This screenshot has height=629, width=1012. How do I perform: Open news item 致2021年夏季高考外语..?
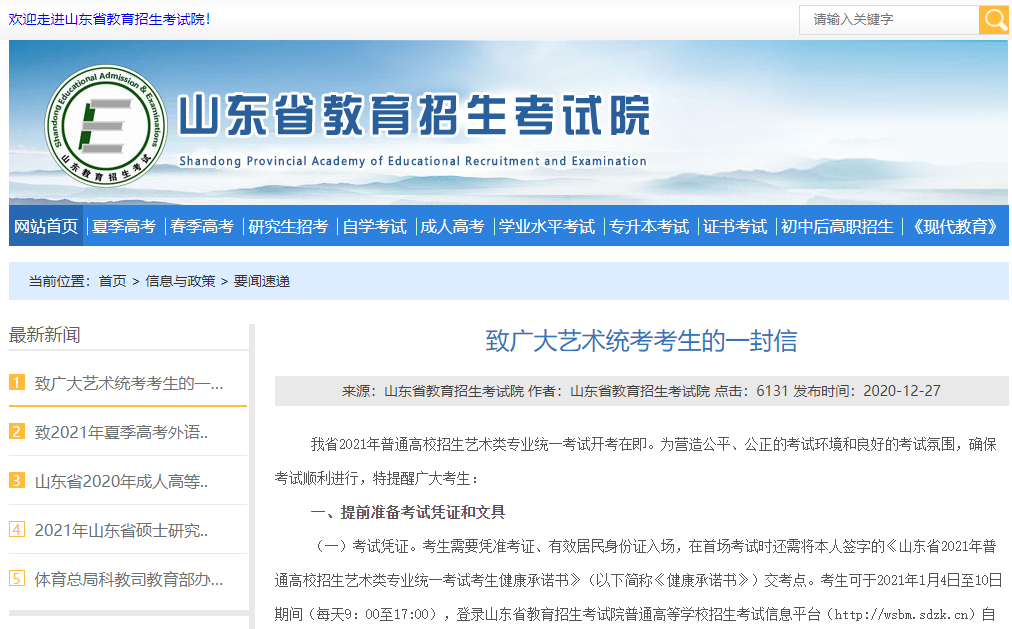[x=121, y=432]
